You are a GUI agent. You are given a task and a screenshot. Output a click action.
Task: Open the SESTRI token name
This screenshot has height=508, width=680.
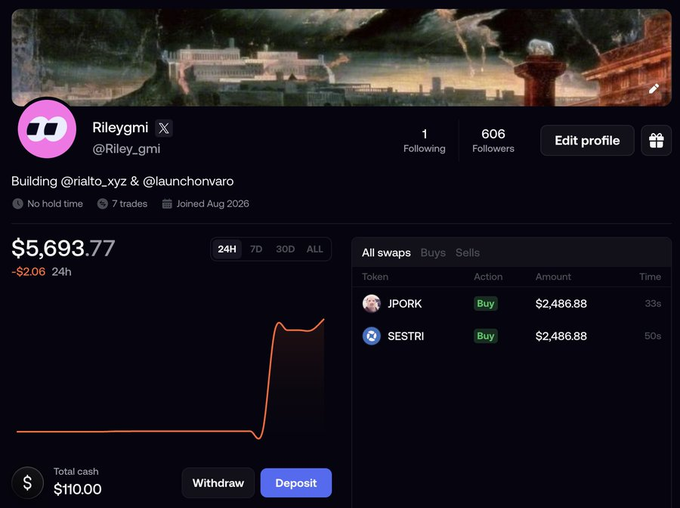pos(405,336)
